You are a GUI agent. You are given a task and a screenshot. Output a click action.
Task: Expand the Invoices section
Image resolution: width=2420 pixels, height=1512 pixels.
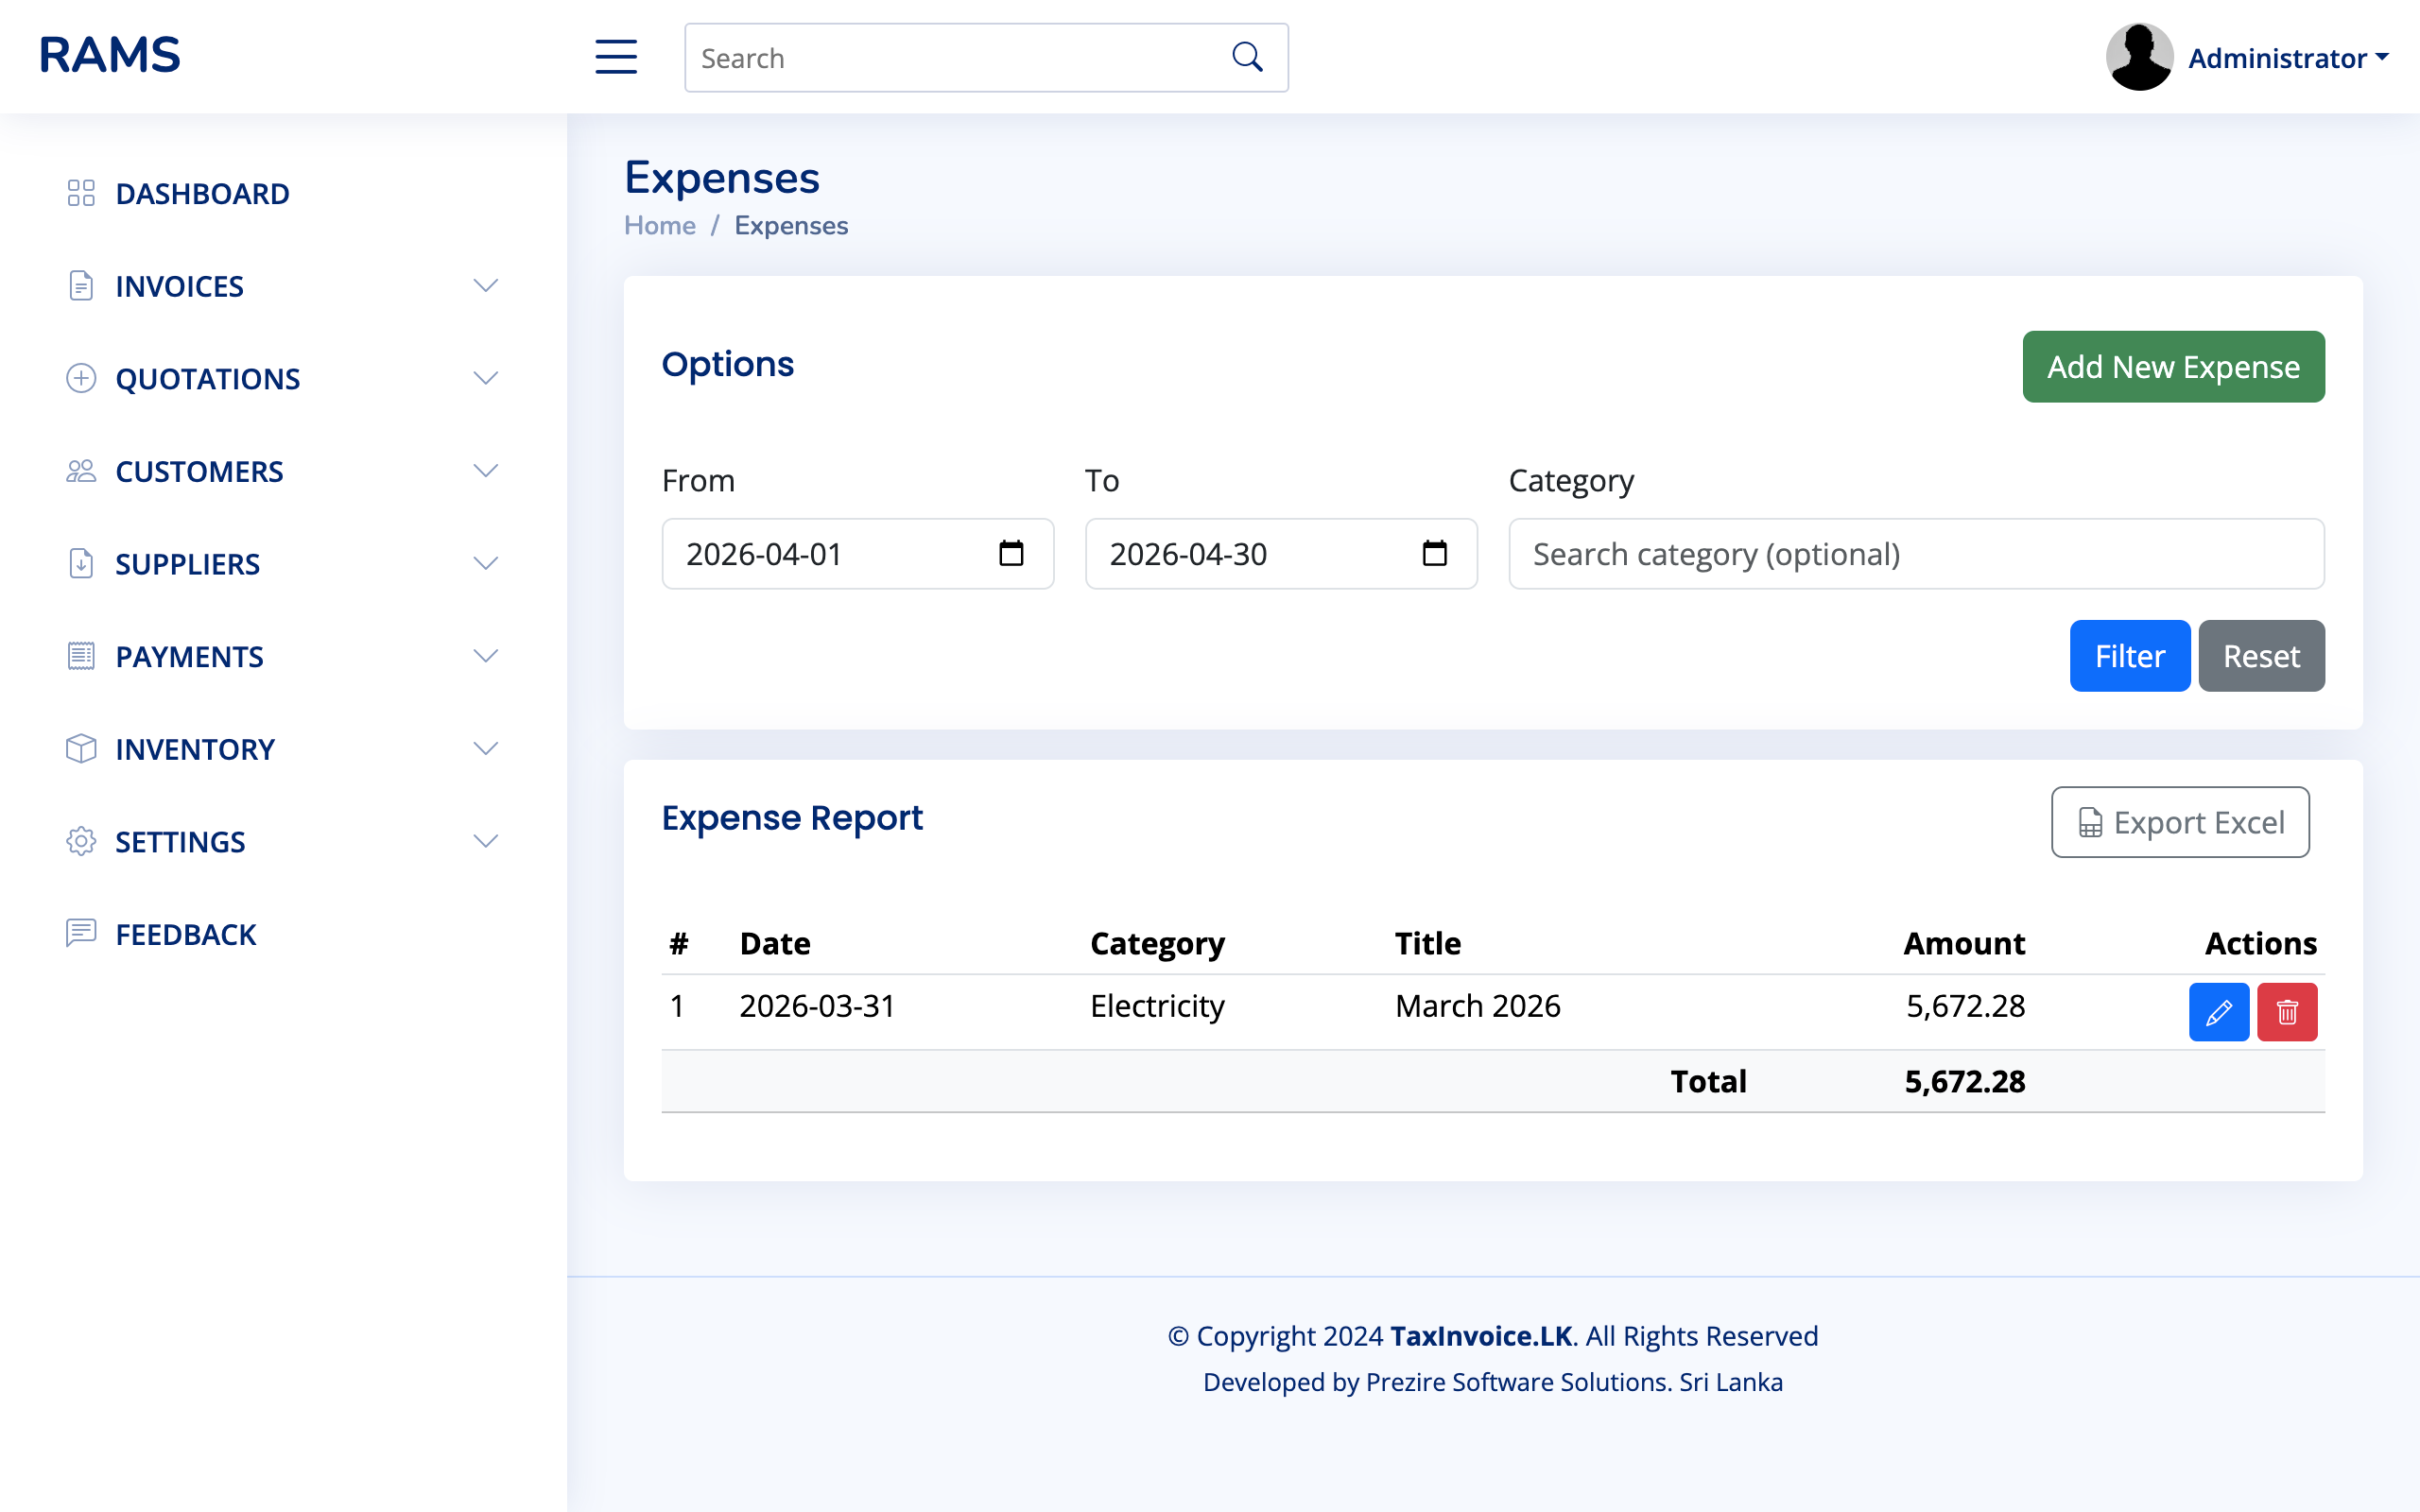pos(486,286)
